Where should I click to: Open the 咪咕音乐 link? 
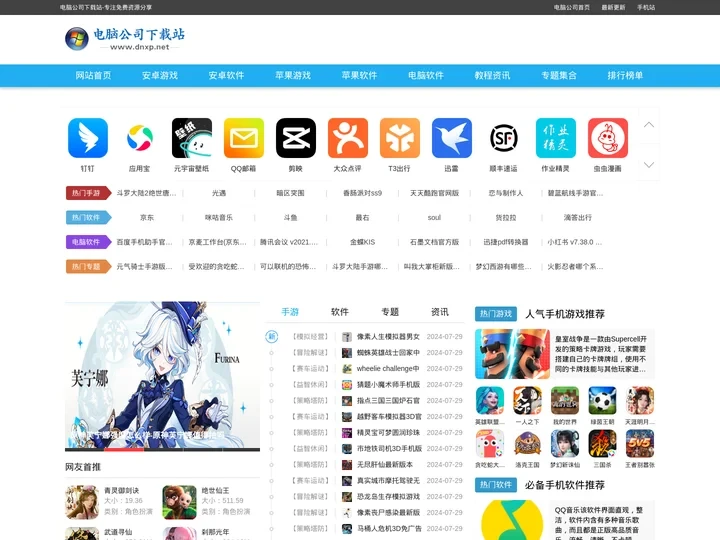pos(219,218)
